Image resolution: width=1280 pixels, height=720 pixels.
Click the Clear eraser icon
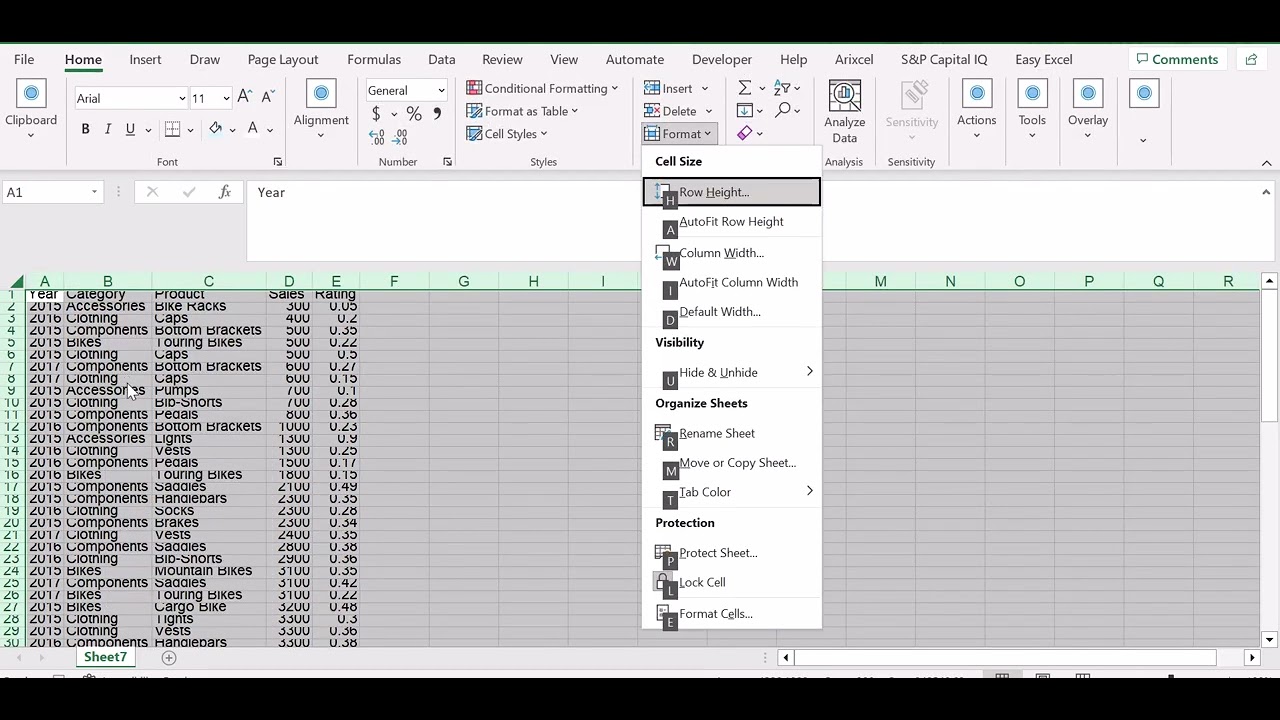pos(745,133)
